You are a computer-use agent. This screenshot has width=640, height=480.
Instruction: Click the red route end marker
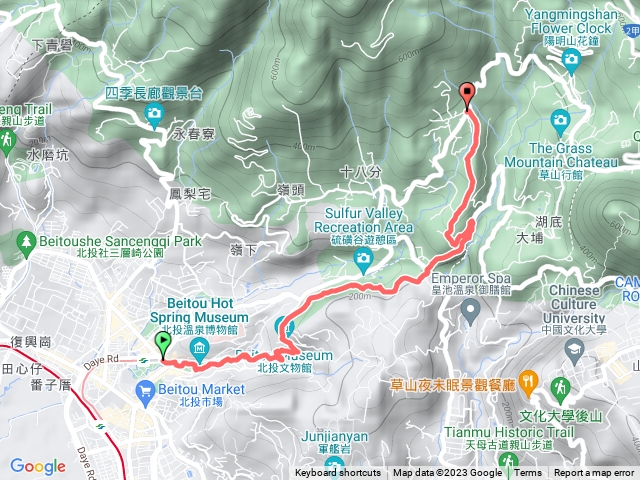(467, 95)
